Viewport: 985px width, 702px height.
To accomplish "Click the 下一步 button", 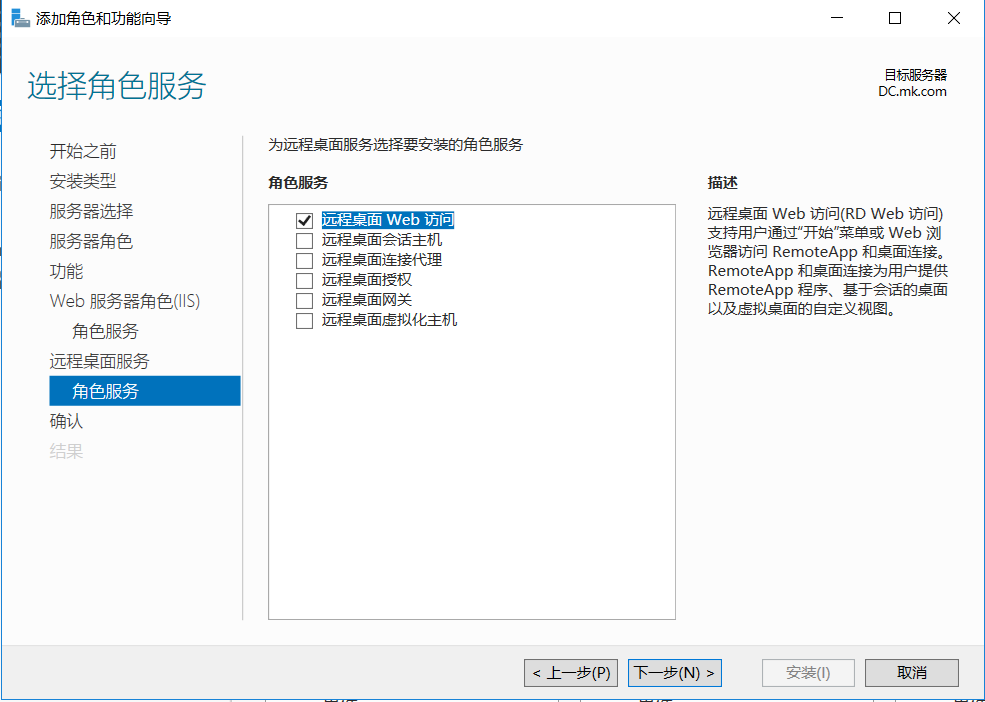I will click(x=674, y=672).
